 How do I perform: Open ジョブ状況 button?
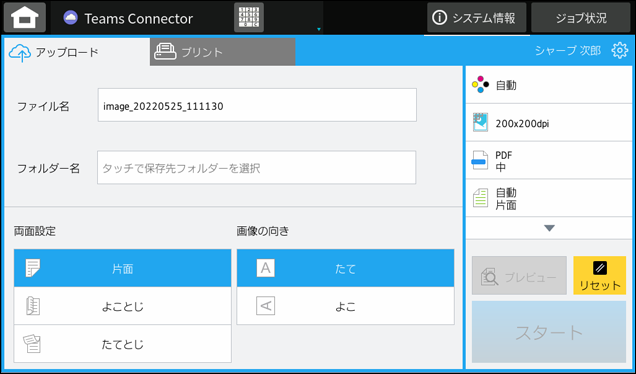point(581,18)
